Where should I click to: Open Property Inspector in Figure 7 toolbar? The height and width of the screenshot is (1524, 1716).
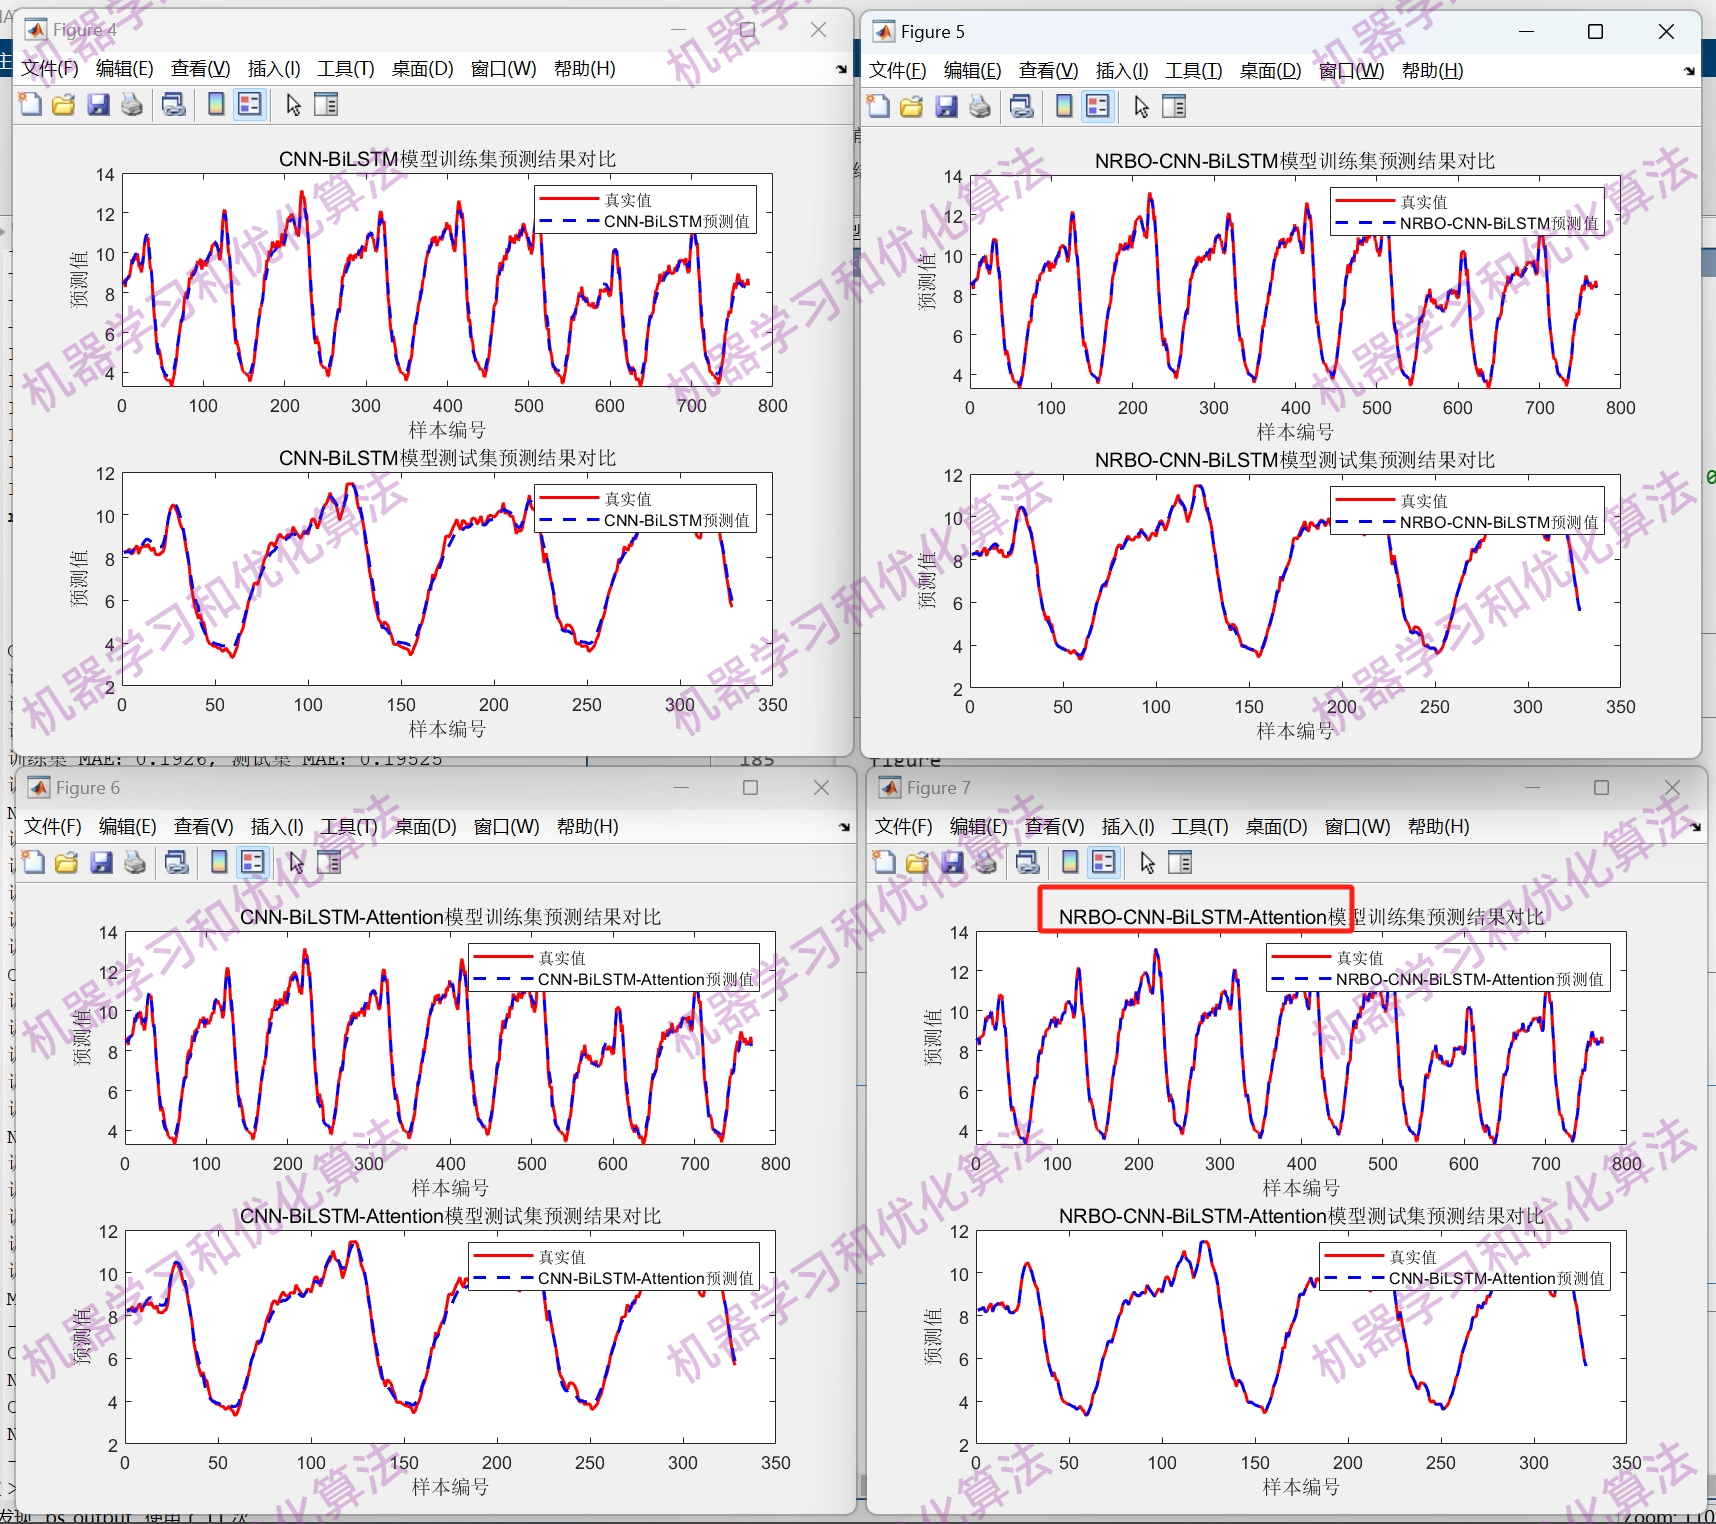(x=1180, y=862)
